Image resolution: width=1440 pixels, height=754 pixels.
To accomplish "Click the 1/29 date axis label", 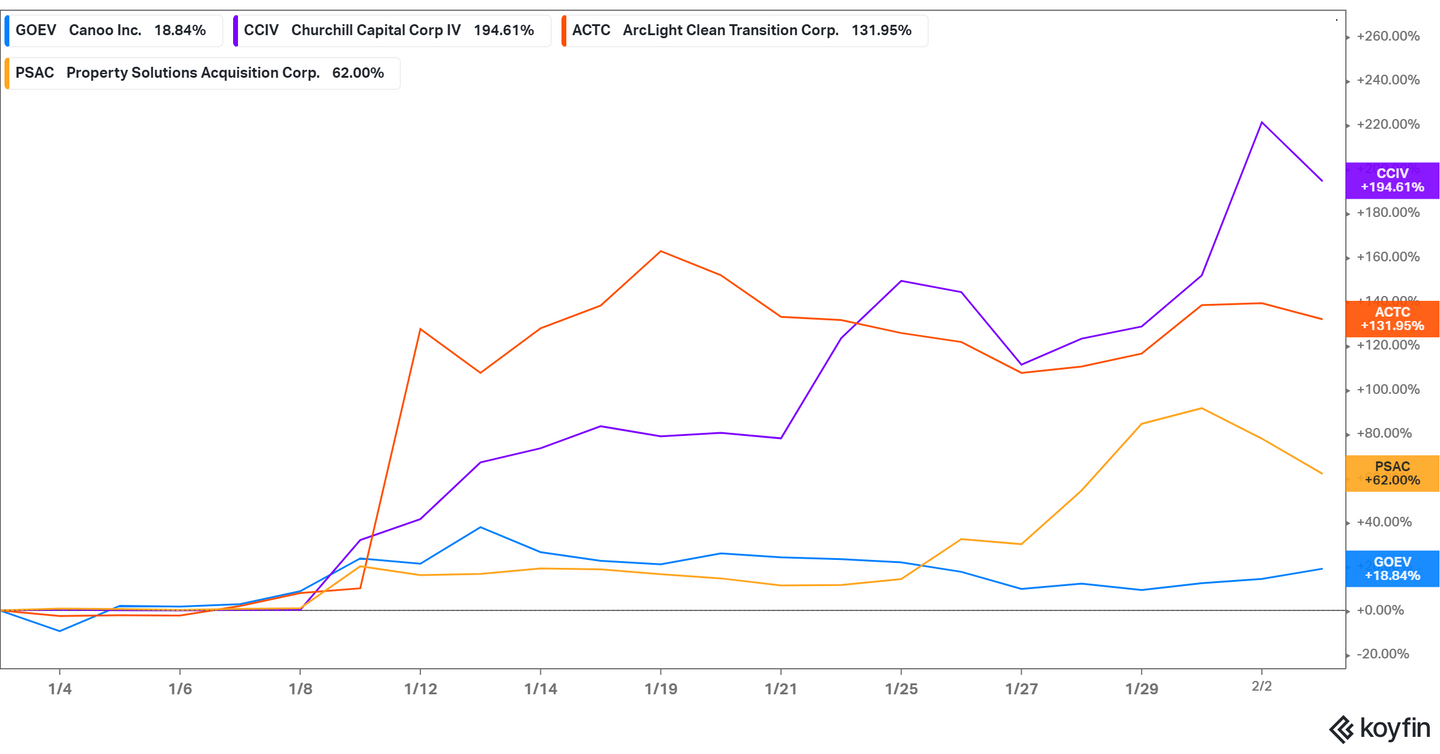I will pyautogui.click(x=1141, y=688).
